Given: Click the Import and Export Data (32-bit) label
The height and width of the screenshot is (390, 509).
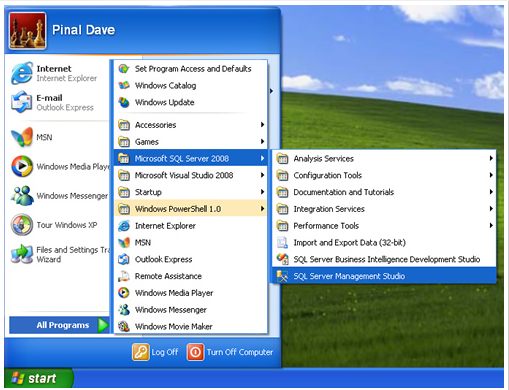Looking at the screenshot, I should pos(349,243).
